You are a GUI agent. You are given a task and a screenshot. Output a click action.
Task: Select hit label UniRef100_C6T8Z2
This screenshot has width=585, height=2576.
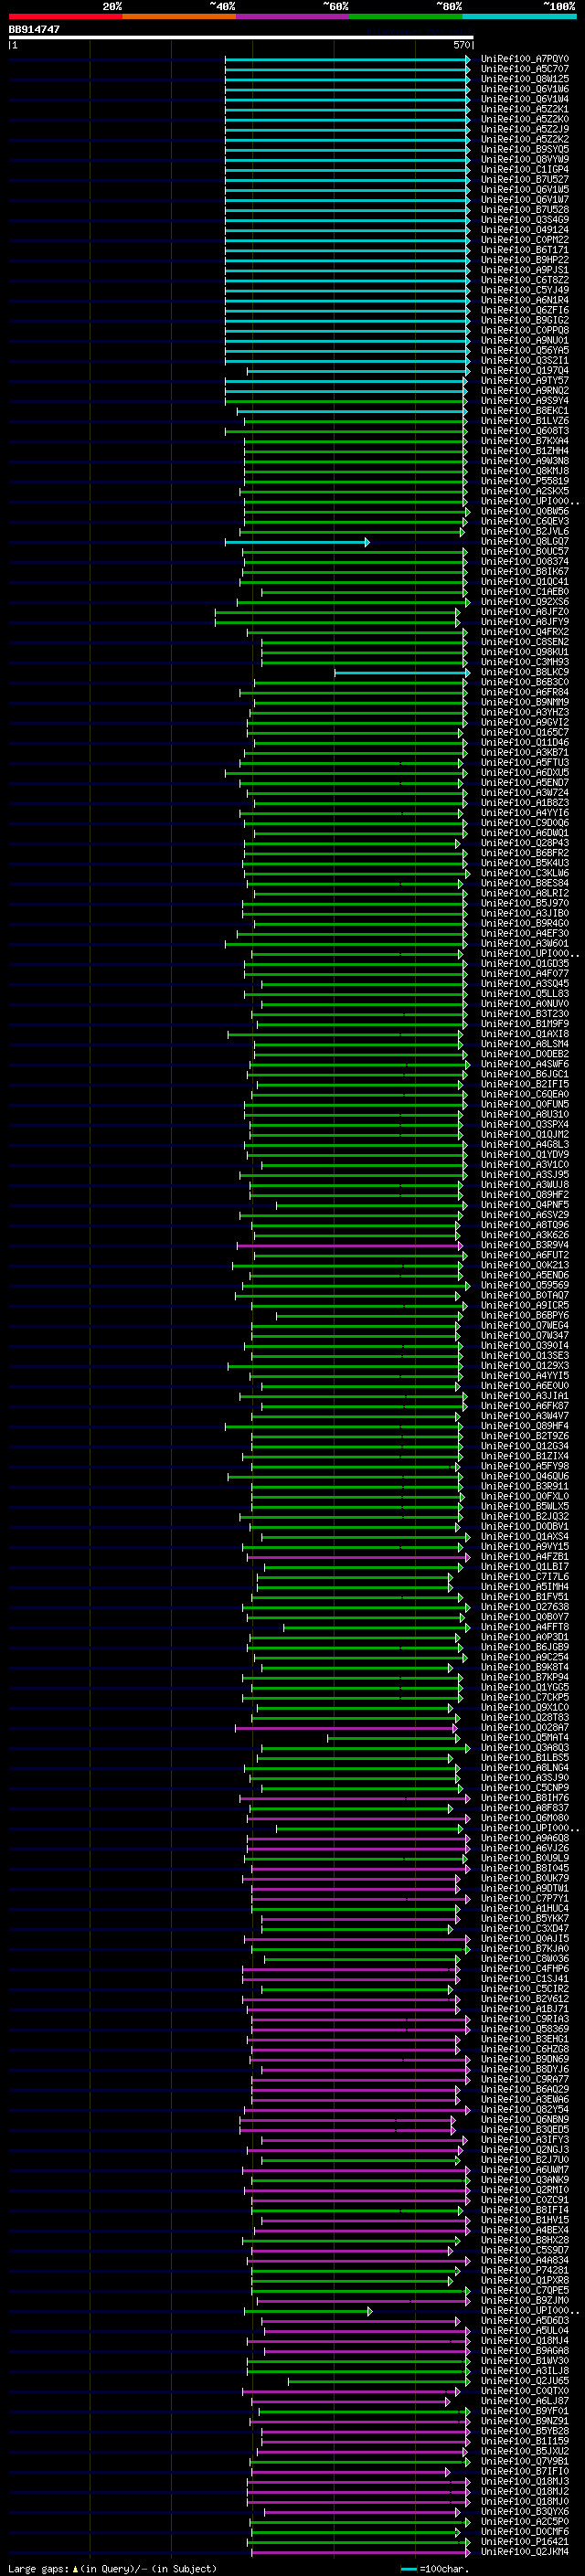tap(525, 280)
